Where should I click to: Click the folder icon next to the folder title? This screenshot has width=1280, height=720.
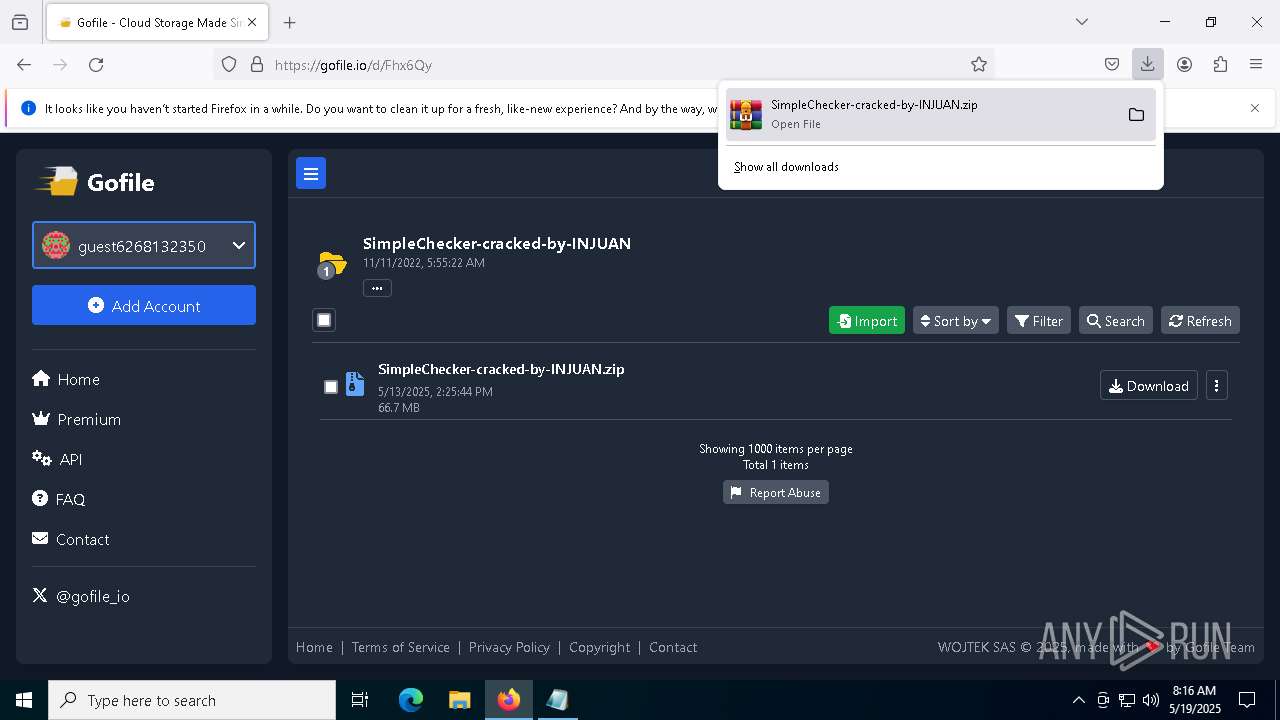pyautogui.click(x=331, y=264)
